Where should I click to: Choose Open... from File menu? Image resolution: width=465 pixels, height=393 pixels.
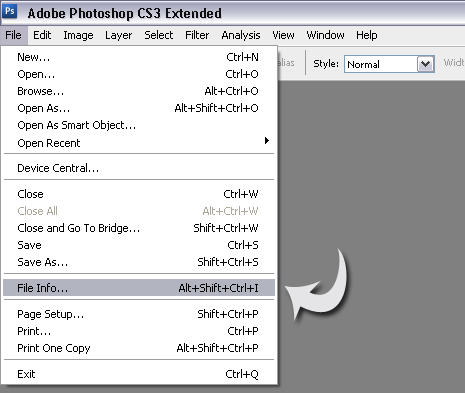coord(139,74)
